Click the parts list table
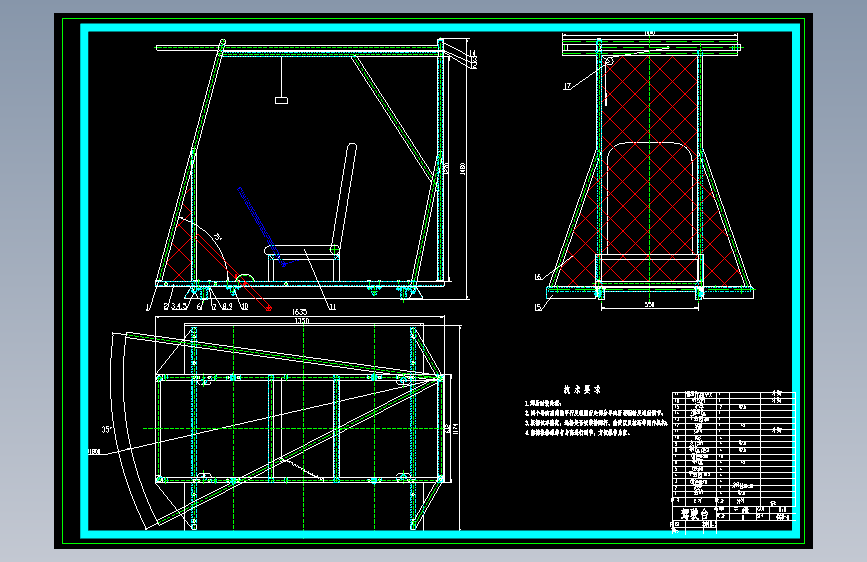867x562 pixels. pyautogui.click(x=733, y=449)
